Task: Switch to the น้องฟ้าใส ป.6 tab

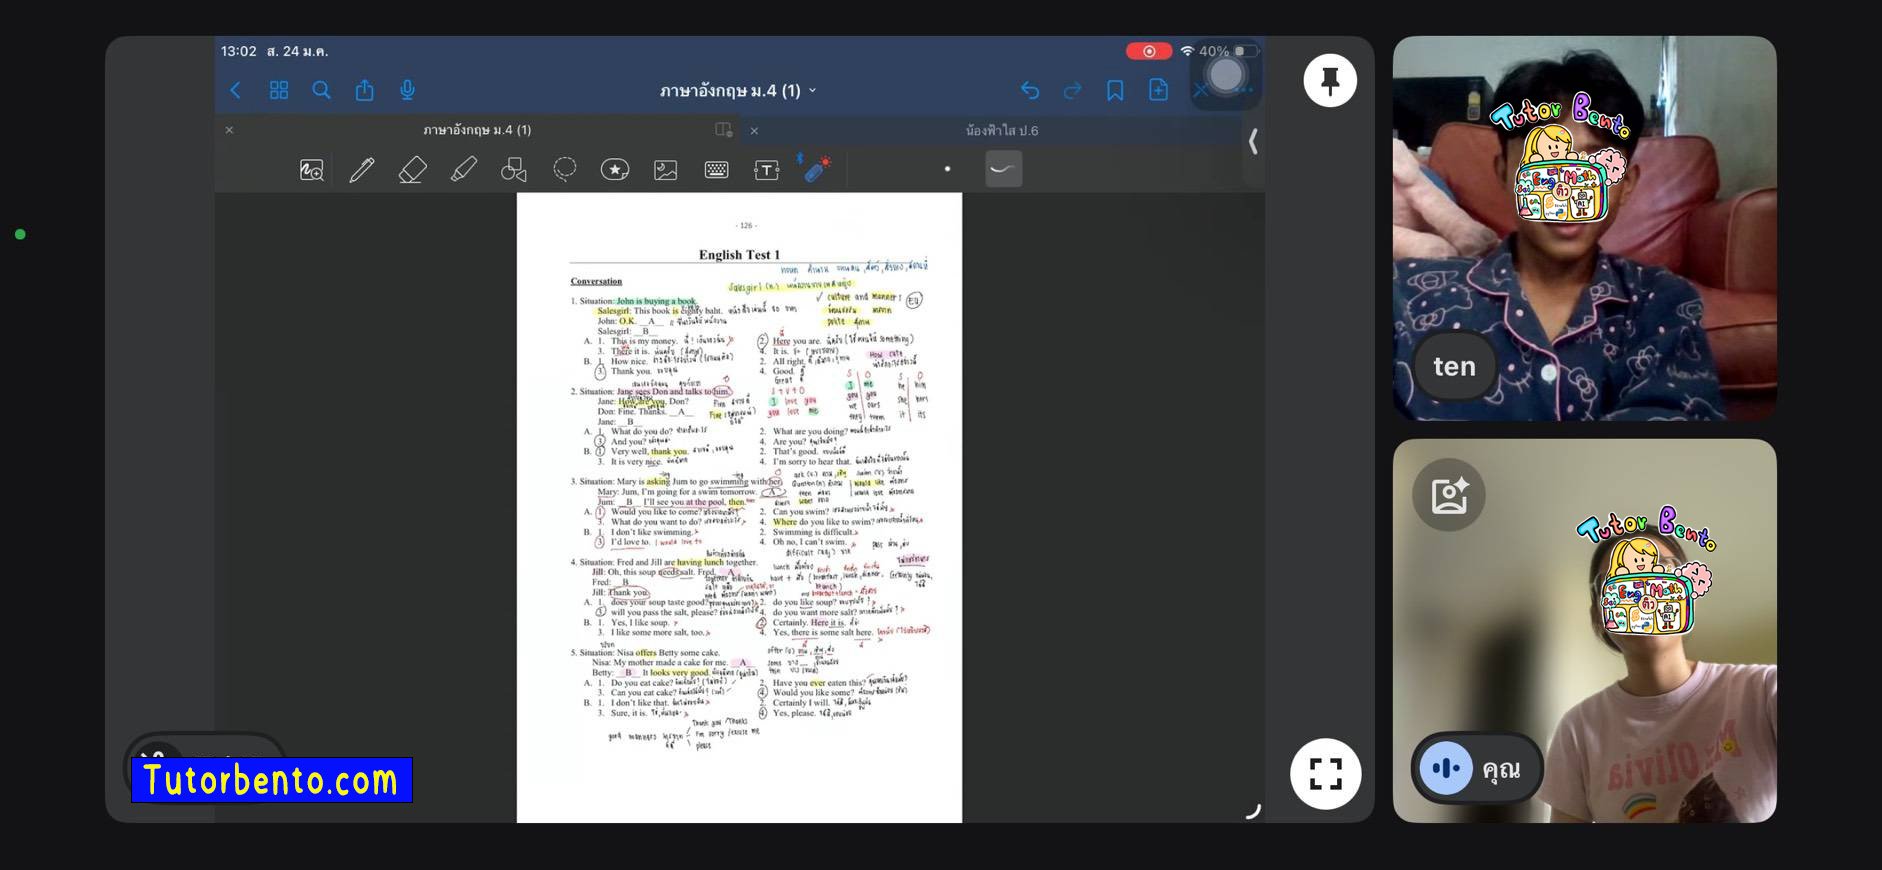Action: point(1001,131)
